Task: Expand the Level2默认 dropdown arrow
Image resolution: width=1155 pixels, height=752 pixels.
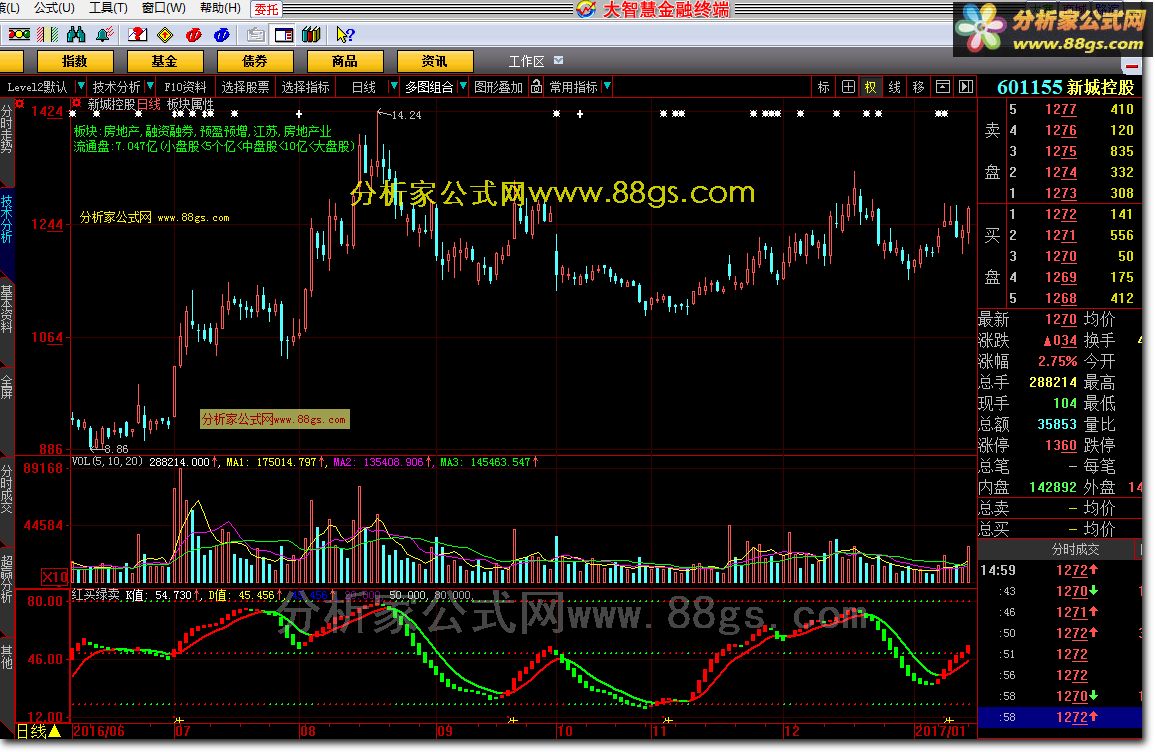Action: pyautogui.click(x=81, y=87)
